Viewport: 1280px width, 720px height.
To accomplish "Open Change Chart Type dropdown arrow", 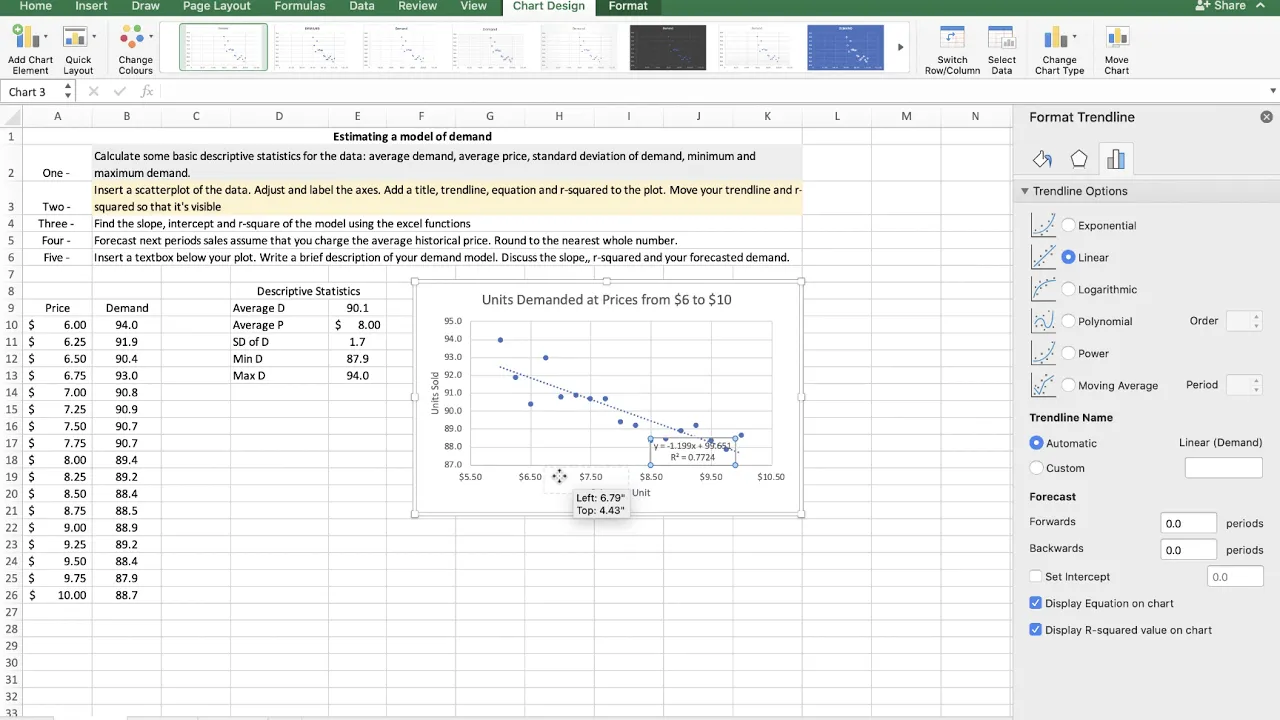I will (1074, 37).
